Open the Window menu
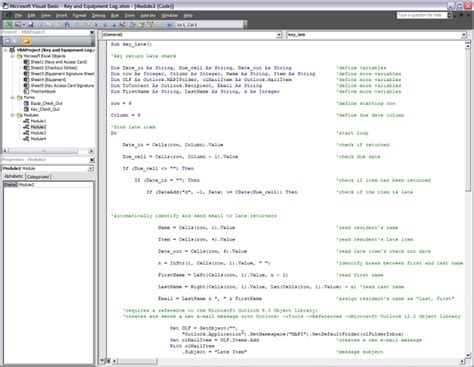Screen dimensions: 474x367 [x=169, y=15]
